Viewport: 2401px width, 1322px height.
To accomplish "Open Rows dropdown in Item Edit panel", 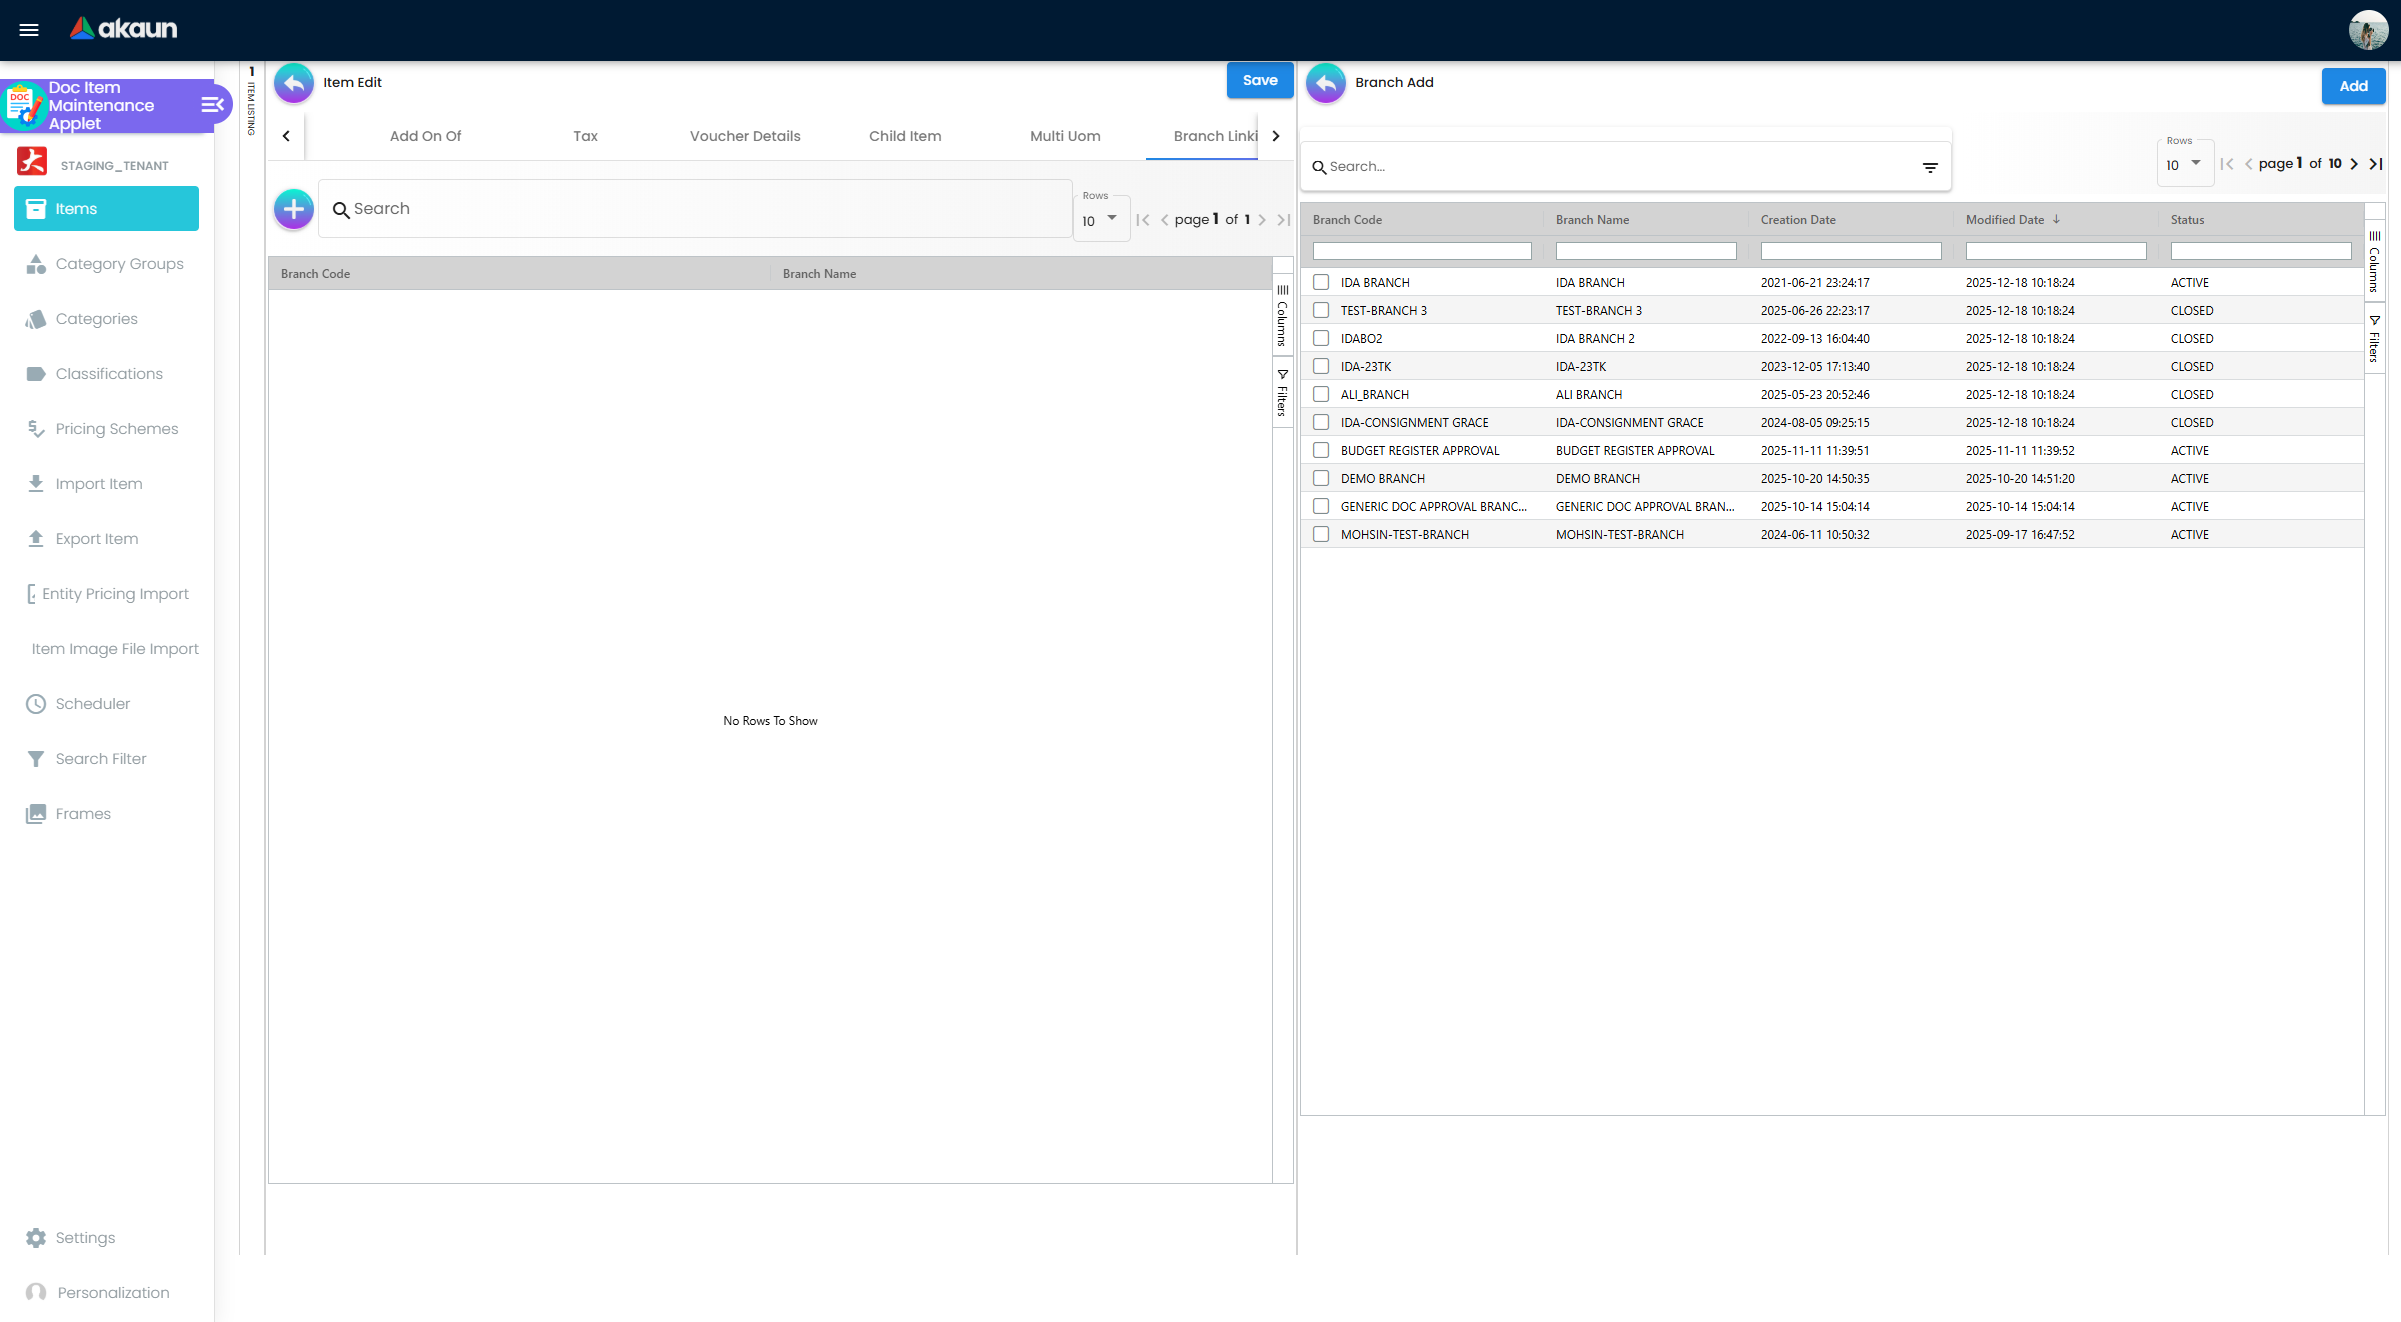I will 1100,220.
